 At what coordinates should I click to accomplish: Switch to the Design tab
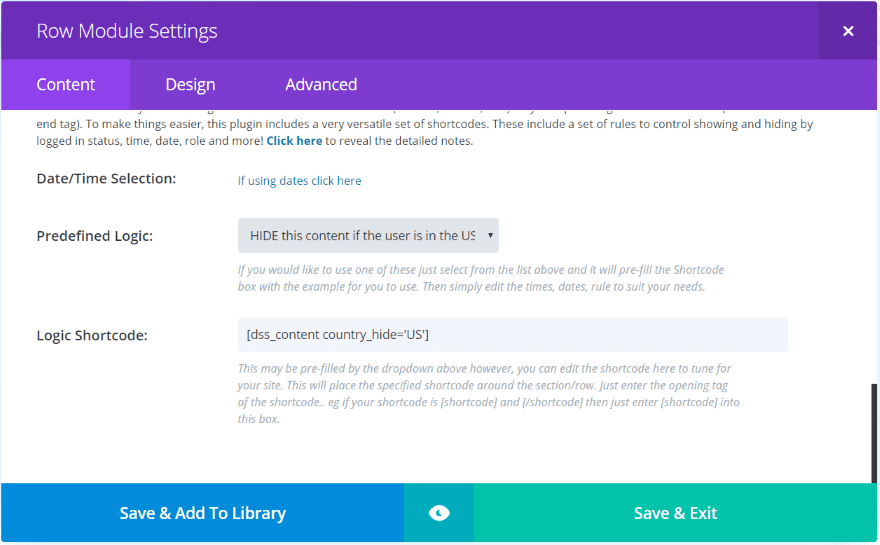tap(190, 85)
